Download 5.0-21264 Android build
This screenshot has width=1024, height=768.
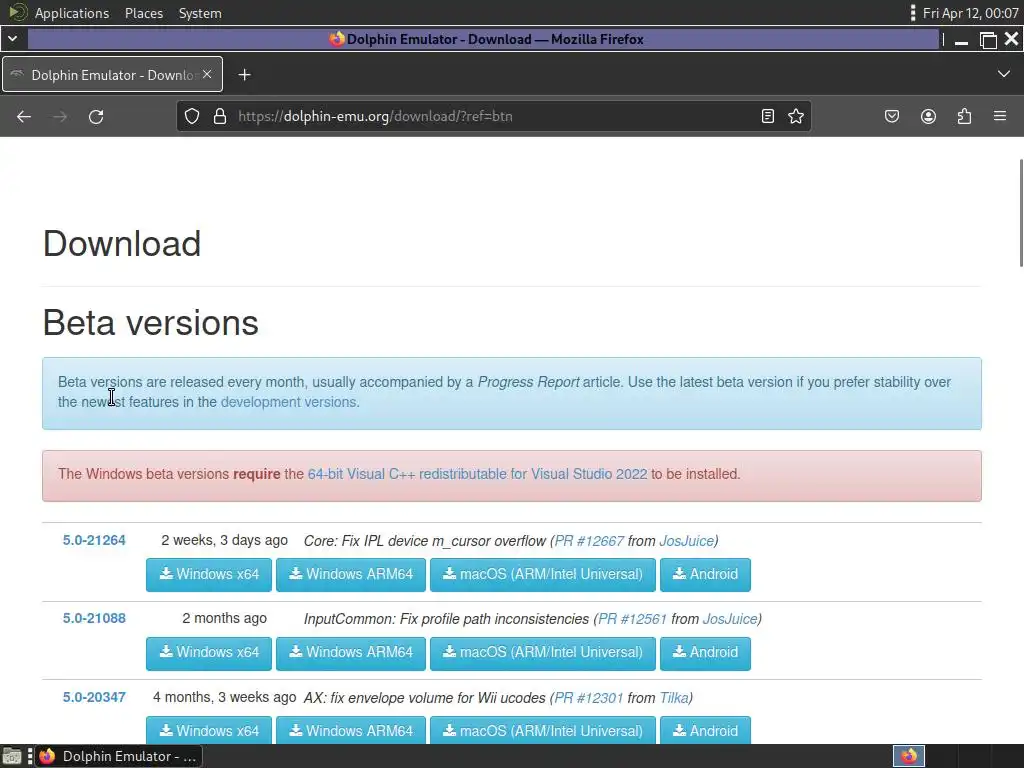[x=705, y=575]
